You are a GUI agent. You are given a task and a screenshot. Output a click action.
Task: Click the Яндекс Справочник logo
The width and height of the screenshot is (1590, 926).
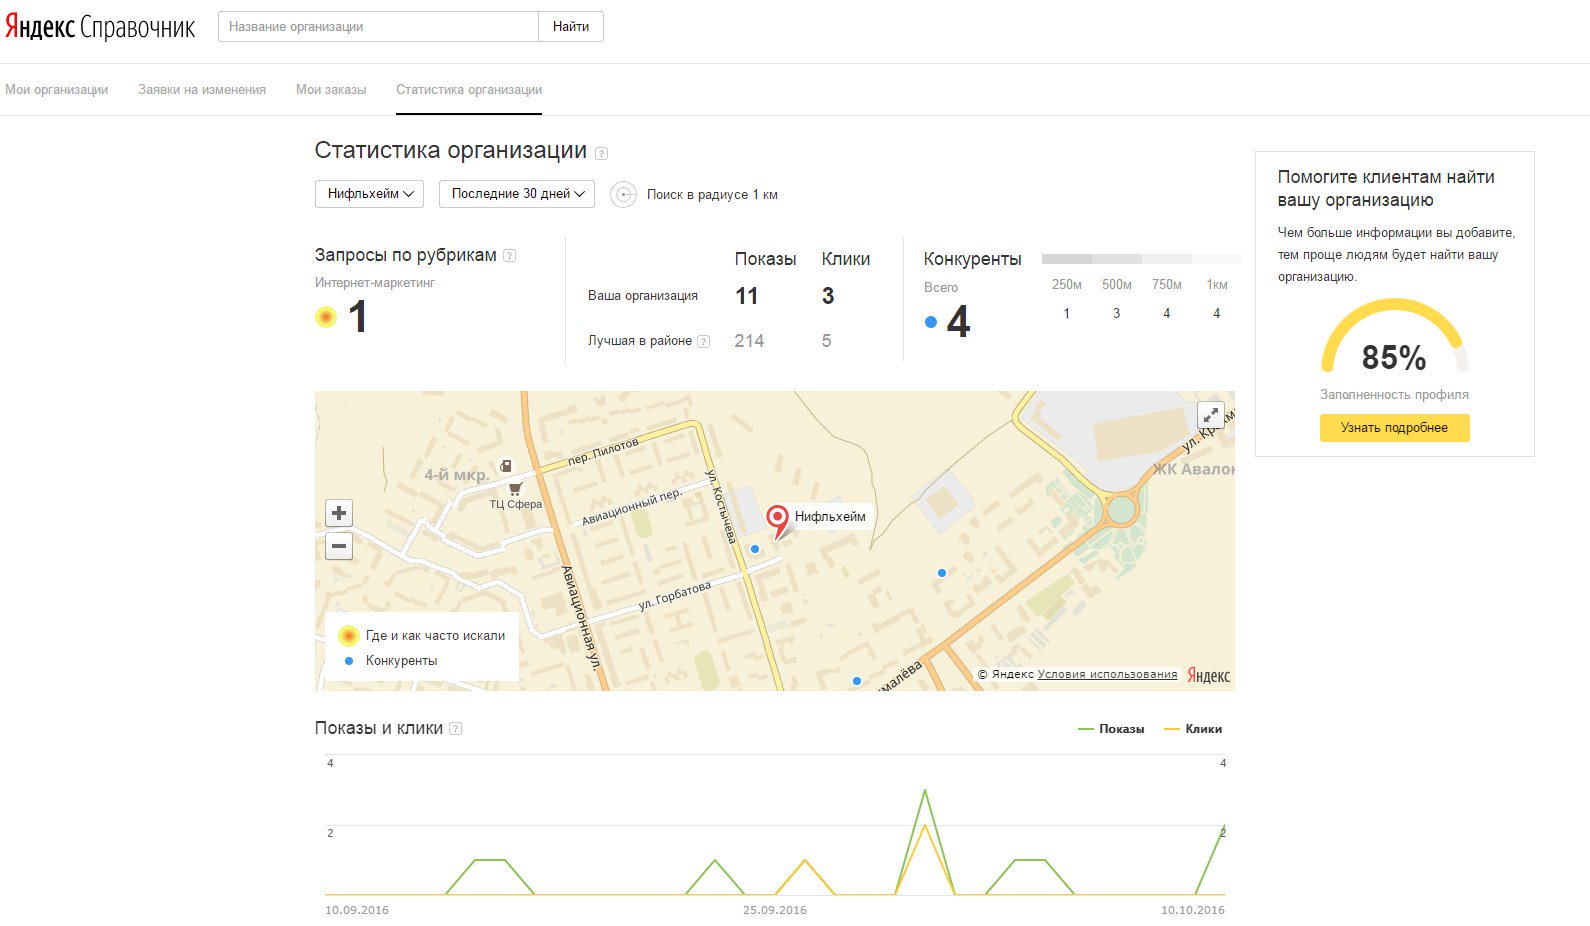(x=100, y=27)
